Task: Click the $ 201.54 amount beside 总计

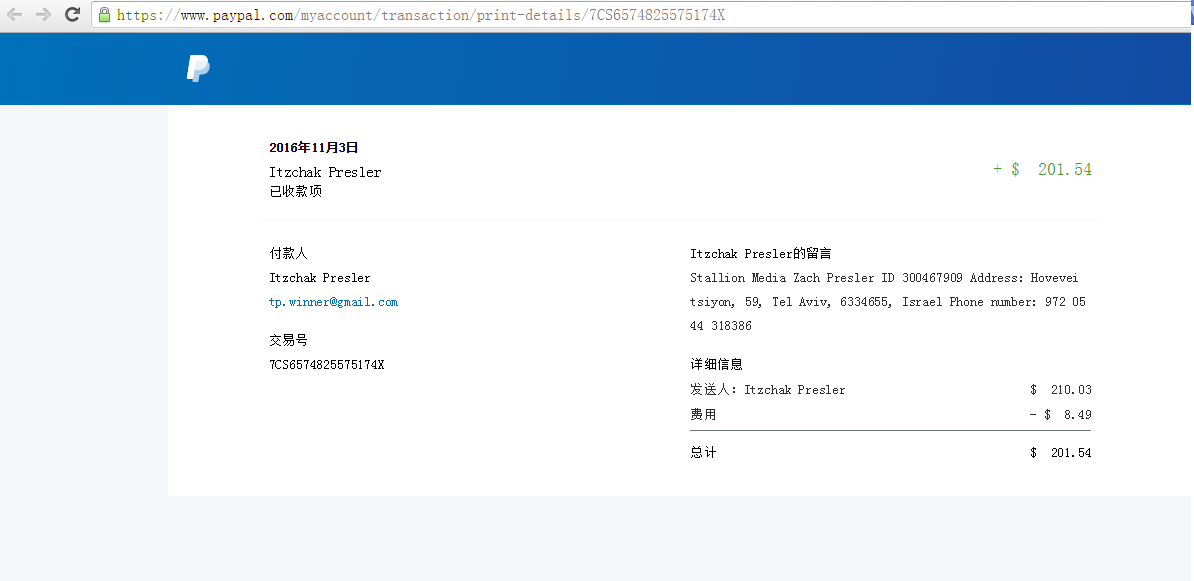Action: [1060, 453]
